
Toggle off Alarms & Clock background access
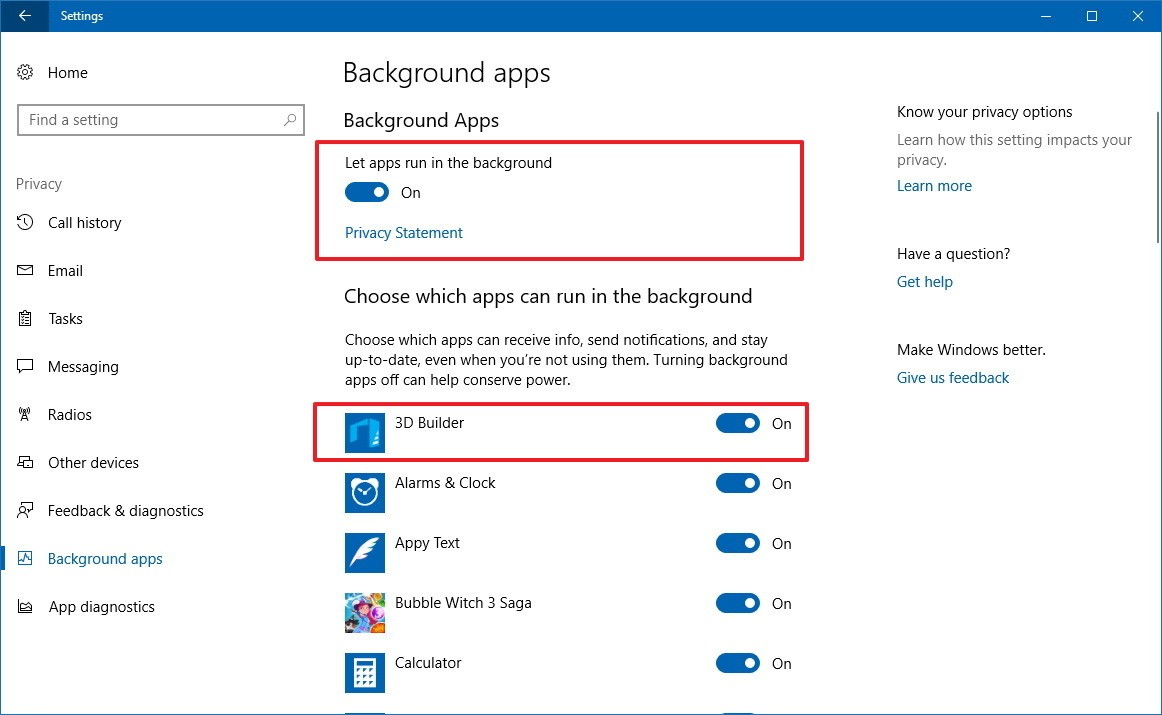coord(738,484)
